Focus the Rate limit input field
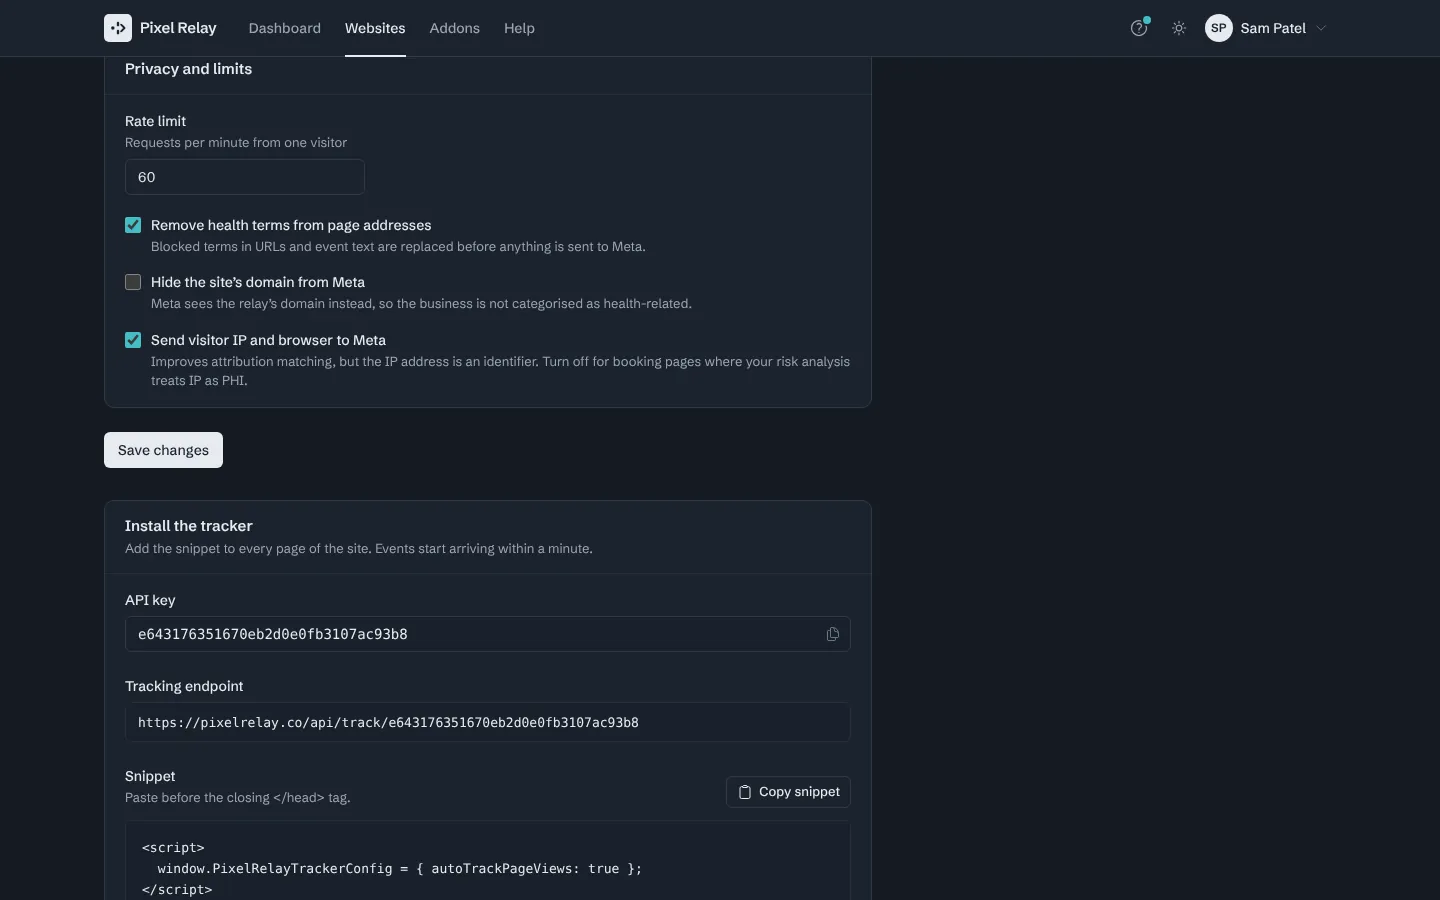The width and height of the screenshot is (1440, 900). [x=245, y=177]
